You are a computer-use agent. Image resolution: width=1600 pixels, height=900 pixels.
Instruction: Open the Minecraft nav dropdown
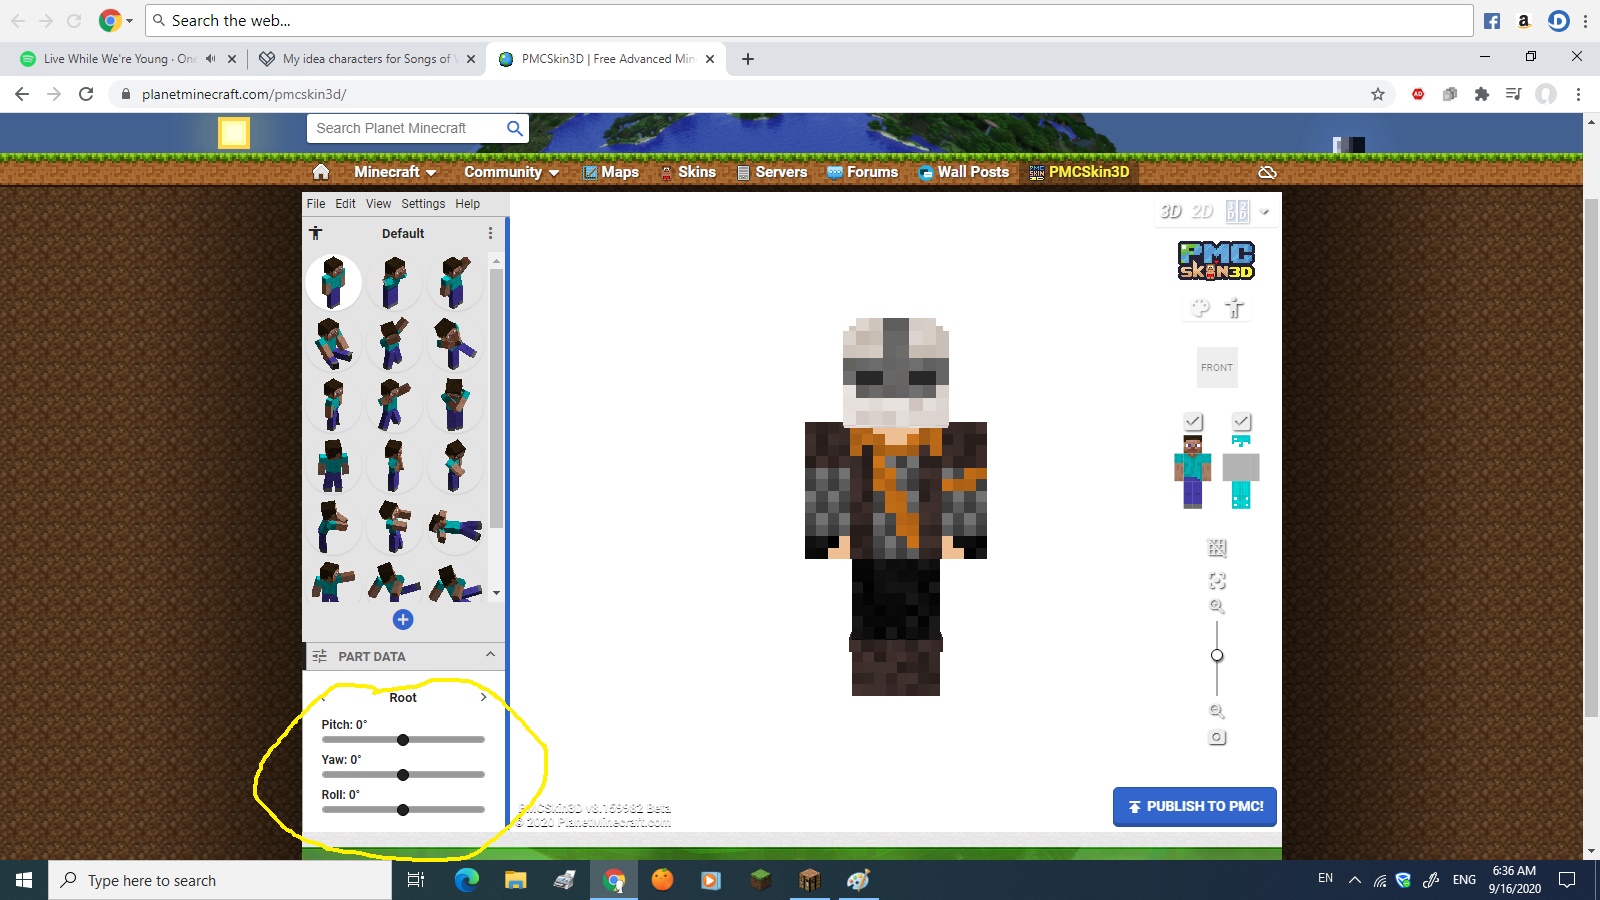tap(395, 172)
